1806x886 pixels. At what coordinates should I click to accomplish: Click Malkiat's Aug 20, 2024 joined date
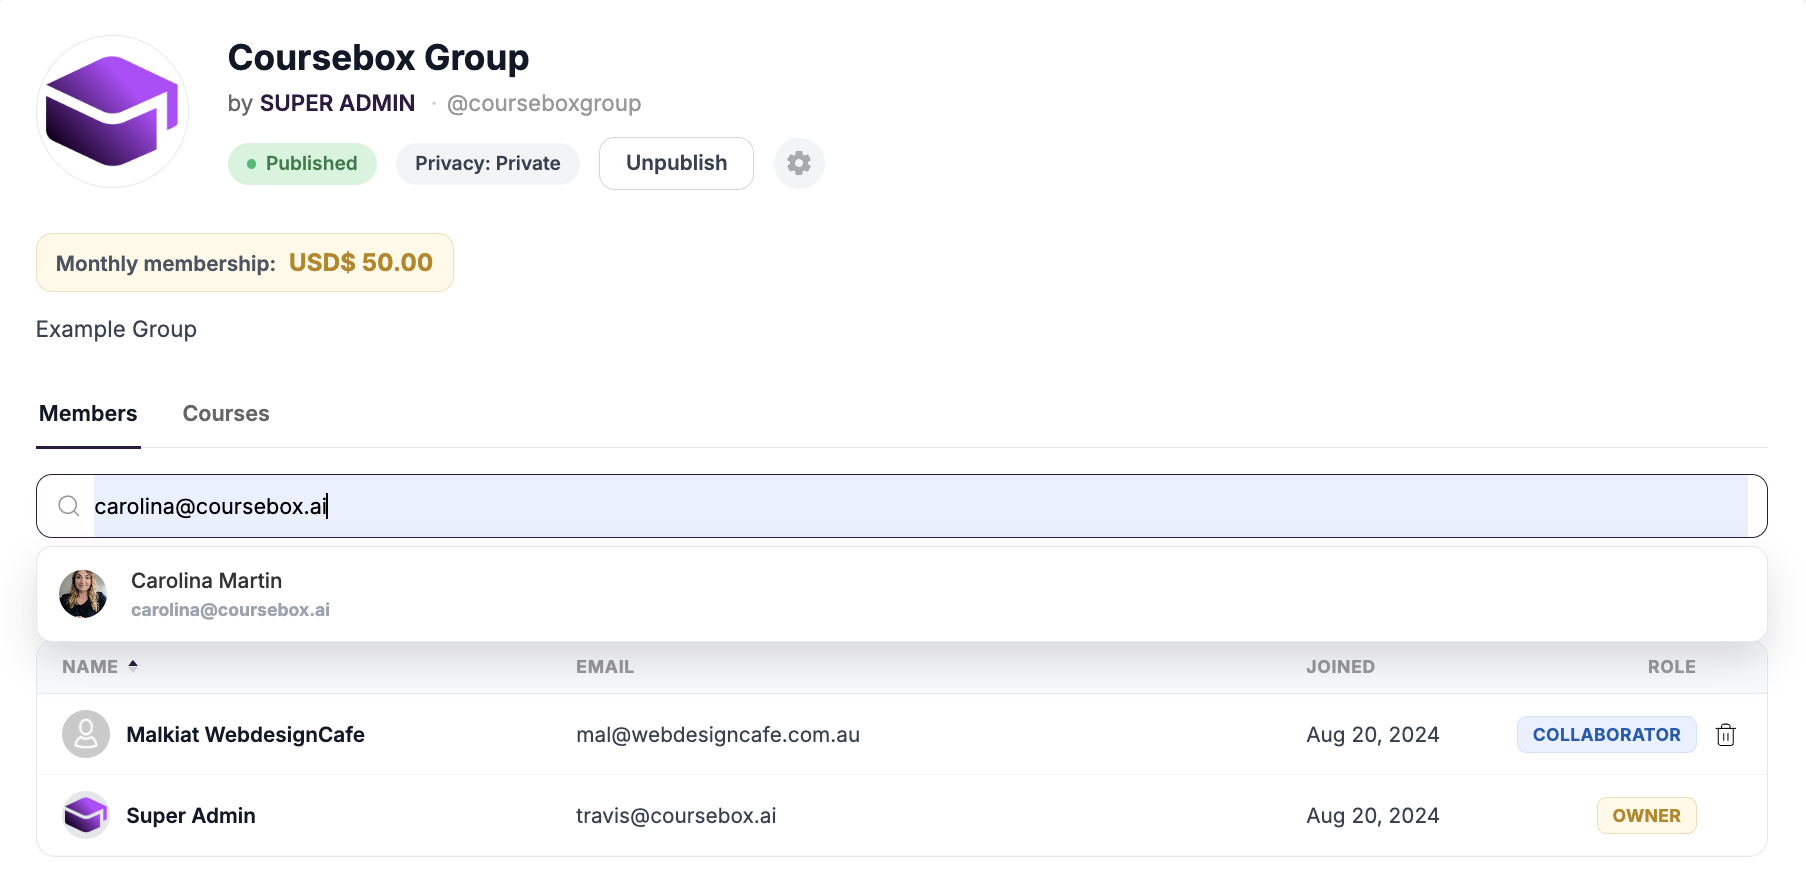tap(1372, 735)
